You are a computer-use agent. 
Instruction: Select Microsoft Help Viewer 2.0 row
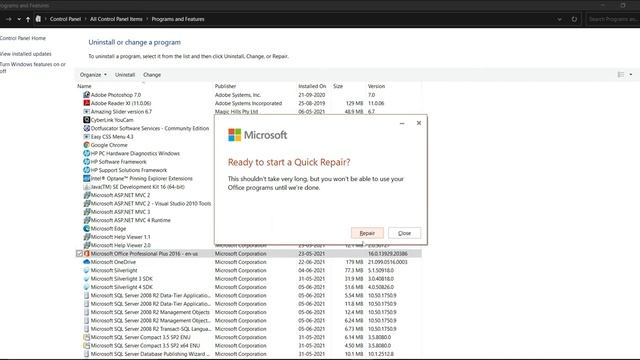(x=121, y=245)
